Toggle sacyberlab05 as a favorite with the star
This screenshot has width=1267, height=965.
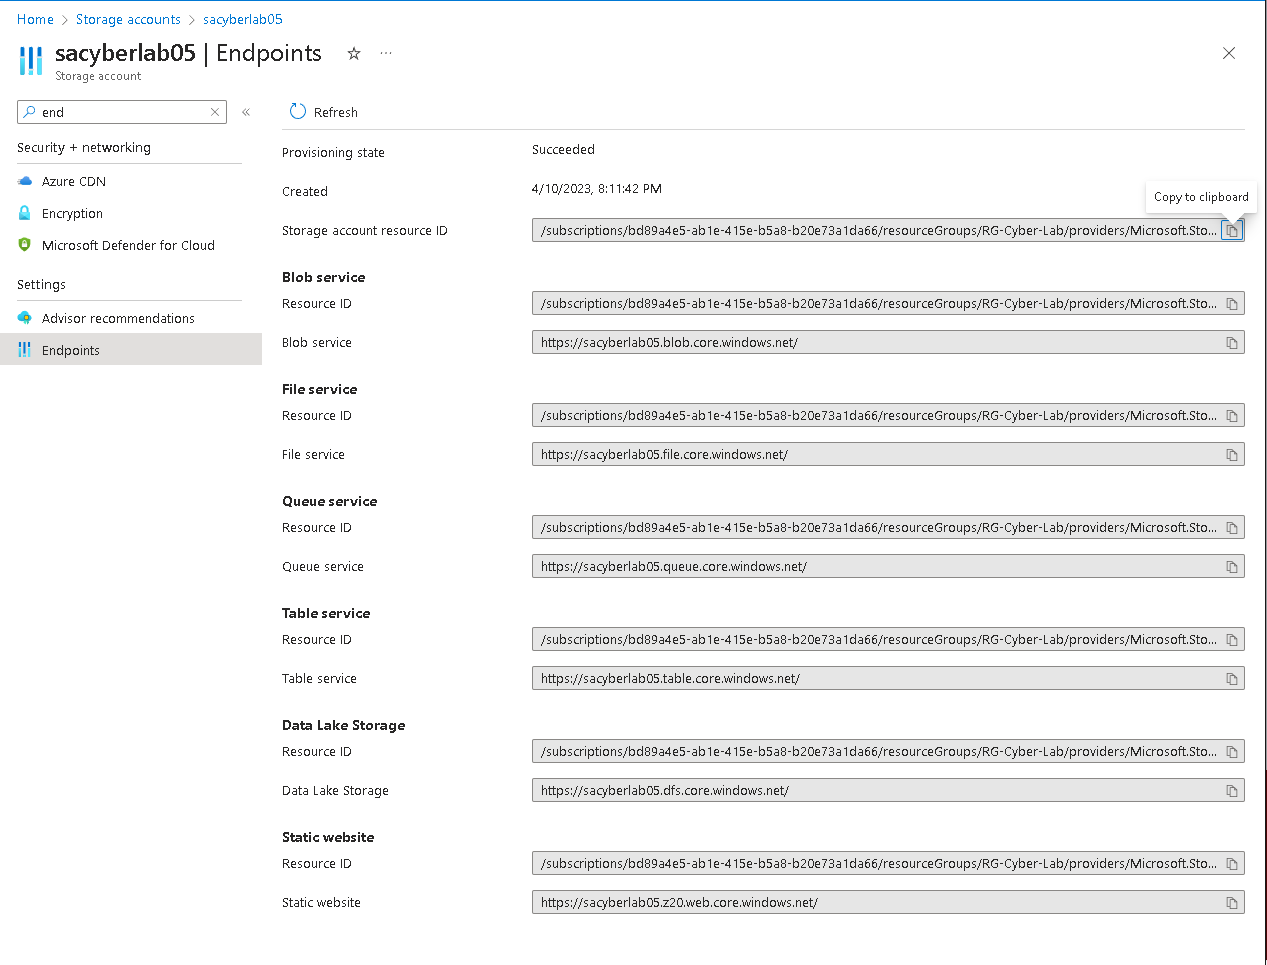coord(353,54)
